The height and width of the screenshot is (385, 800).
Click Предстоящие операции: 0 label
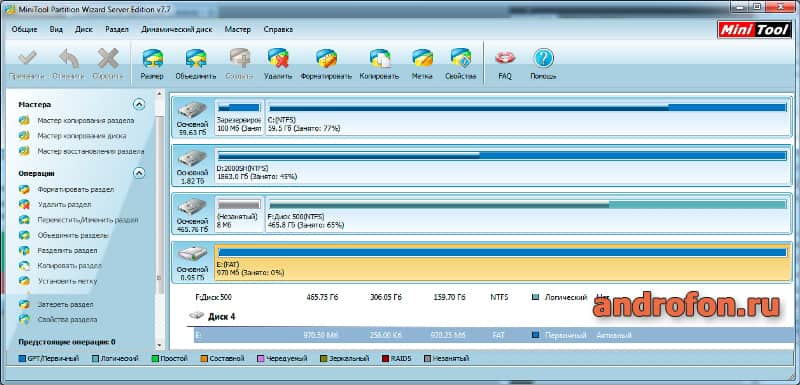pyautogui.click(x=67, y=342)
